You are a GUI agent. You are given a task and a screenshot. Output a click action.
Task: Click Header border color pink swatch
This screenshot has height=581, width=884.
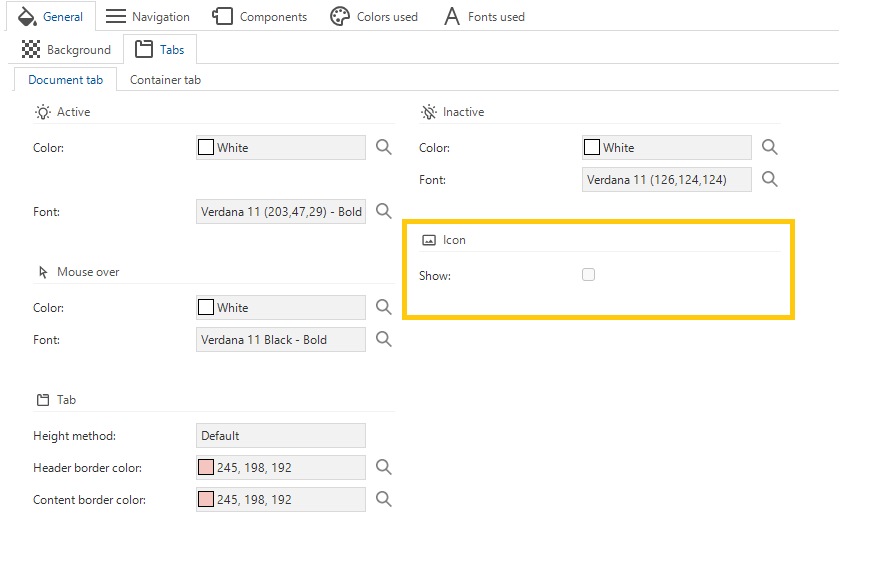click(206, 467)
